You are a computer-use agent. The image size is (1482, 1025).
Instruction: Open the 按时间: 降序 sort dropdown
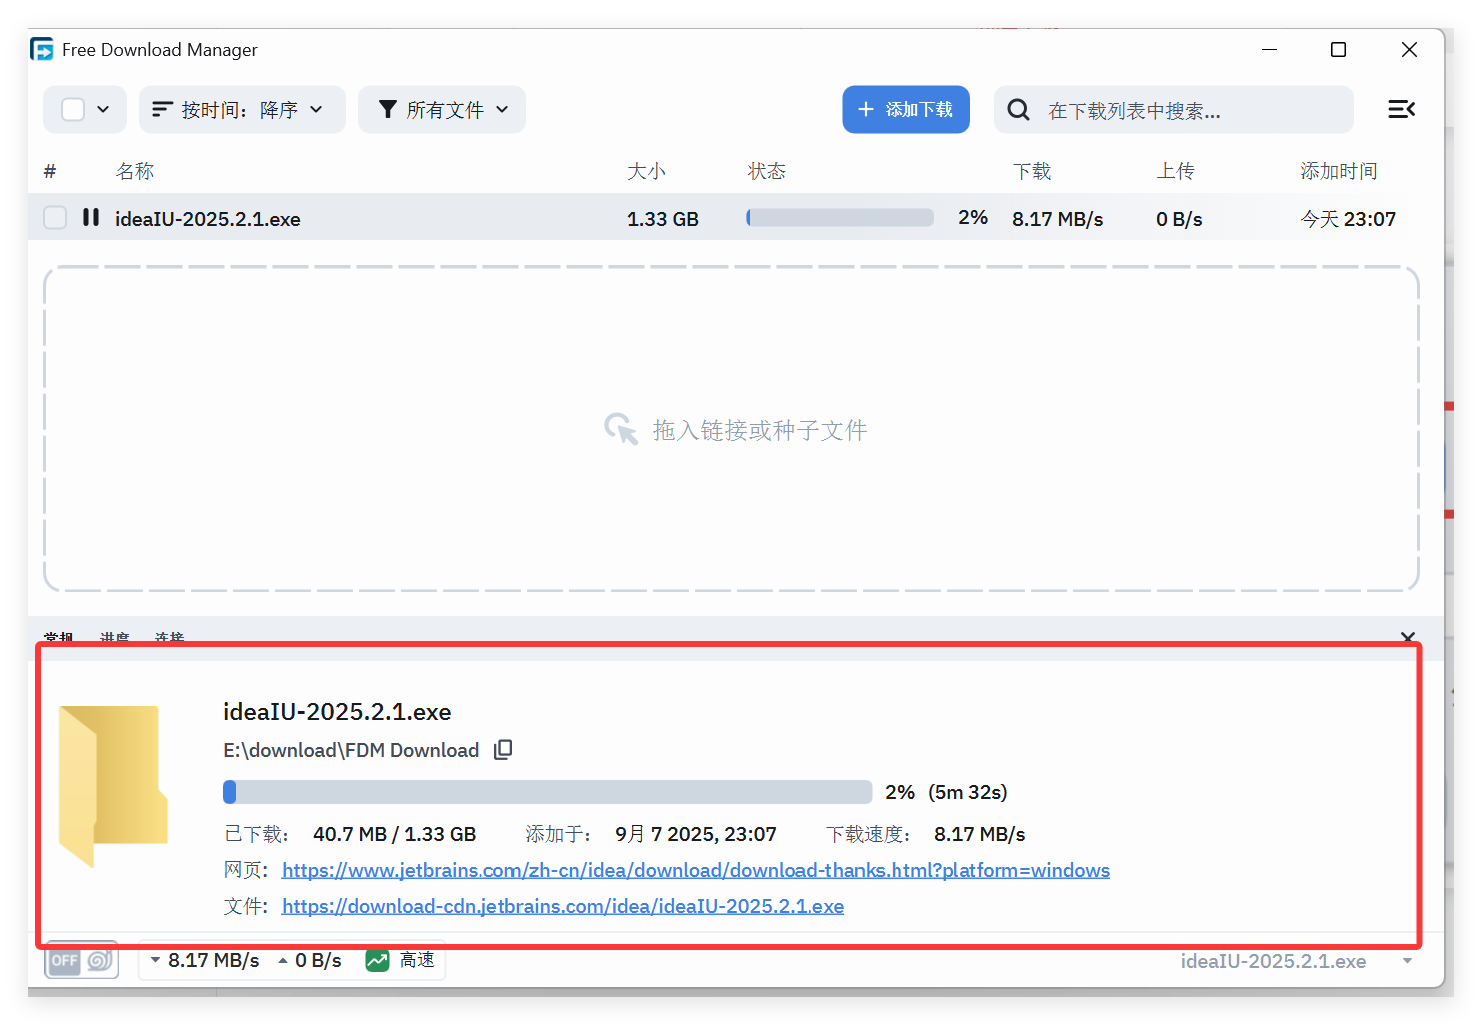242,109
